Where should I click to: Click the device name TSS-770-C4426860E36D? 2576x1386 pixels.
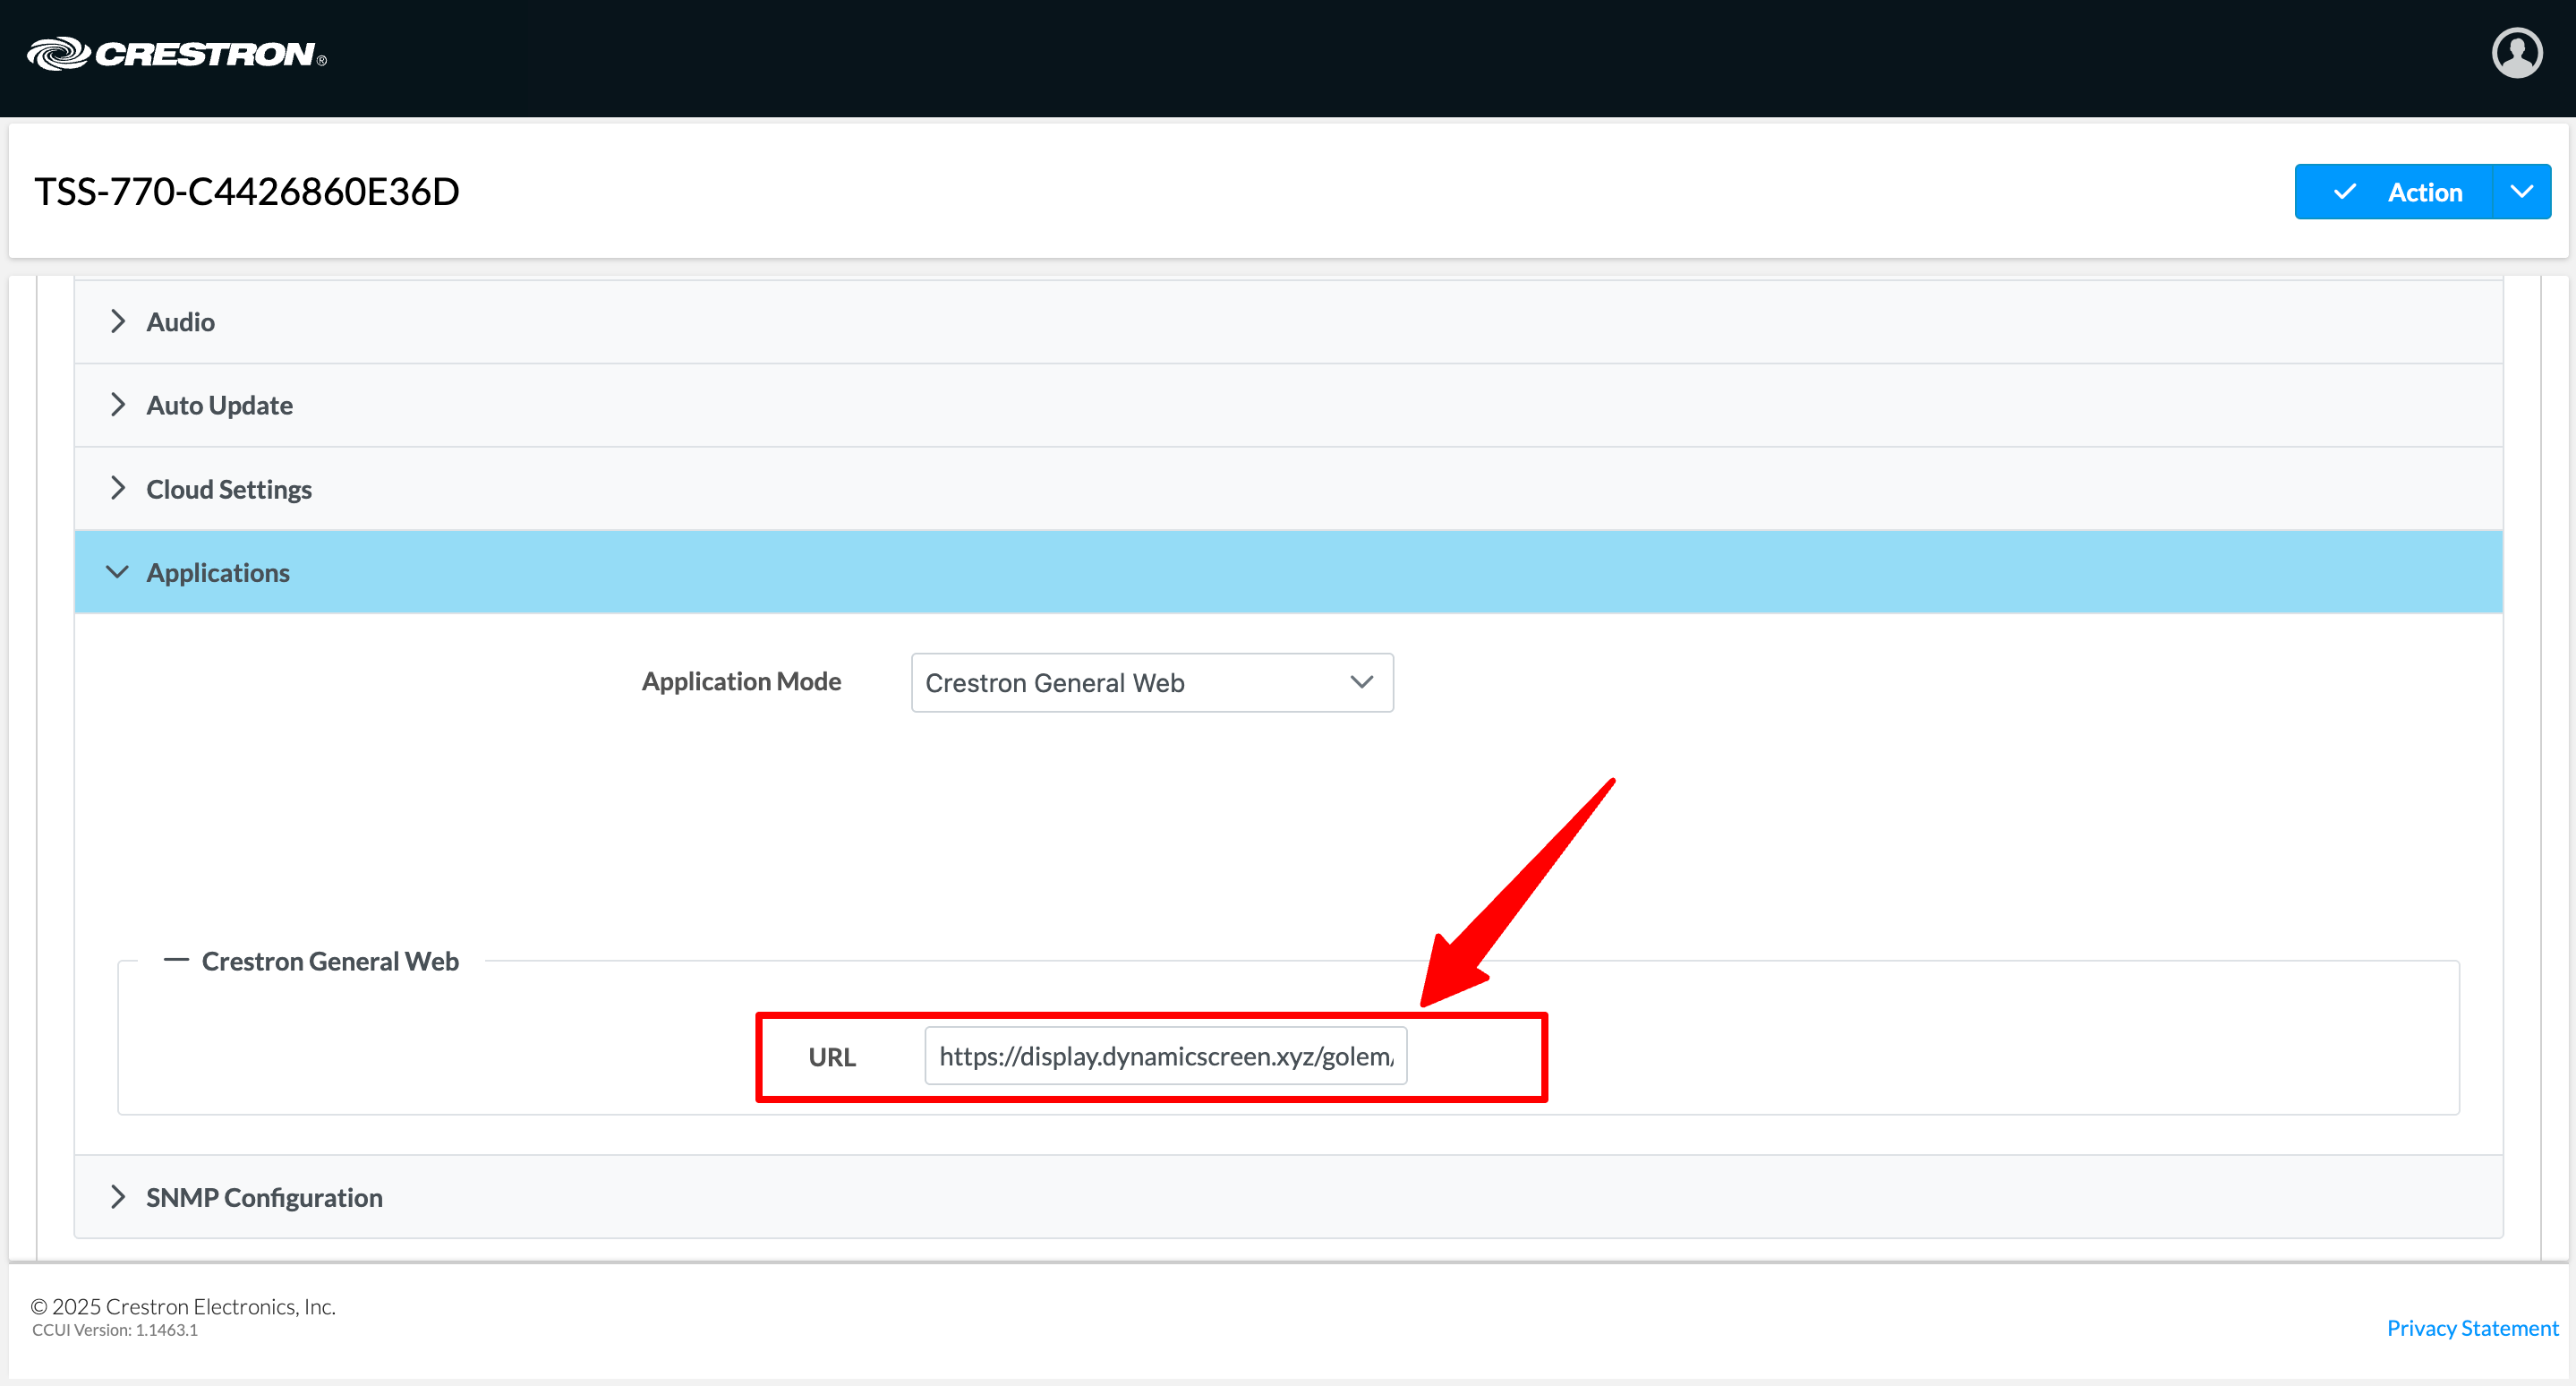[247, 191]
